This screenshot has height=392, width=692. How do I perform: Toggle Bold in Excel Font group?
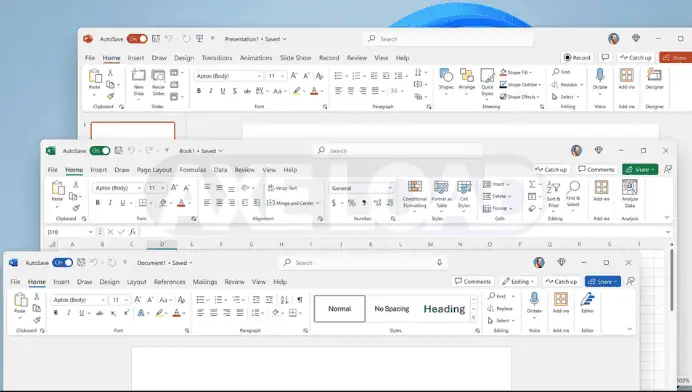[x=98, y=203]
